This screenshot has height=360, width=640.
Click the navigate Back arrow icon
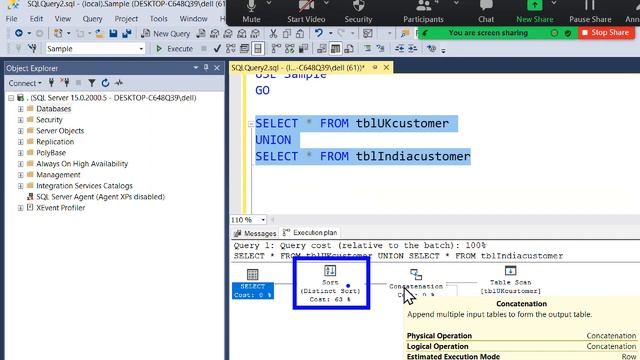[19, 33]
